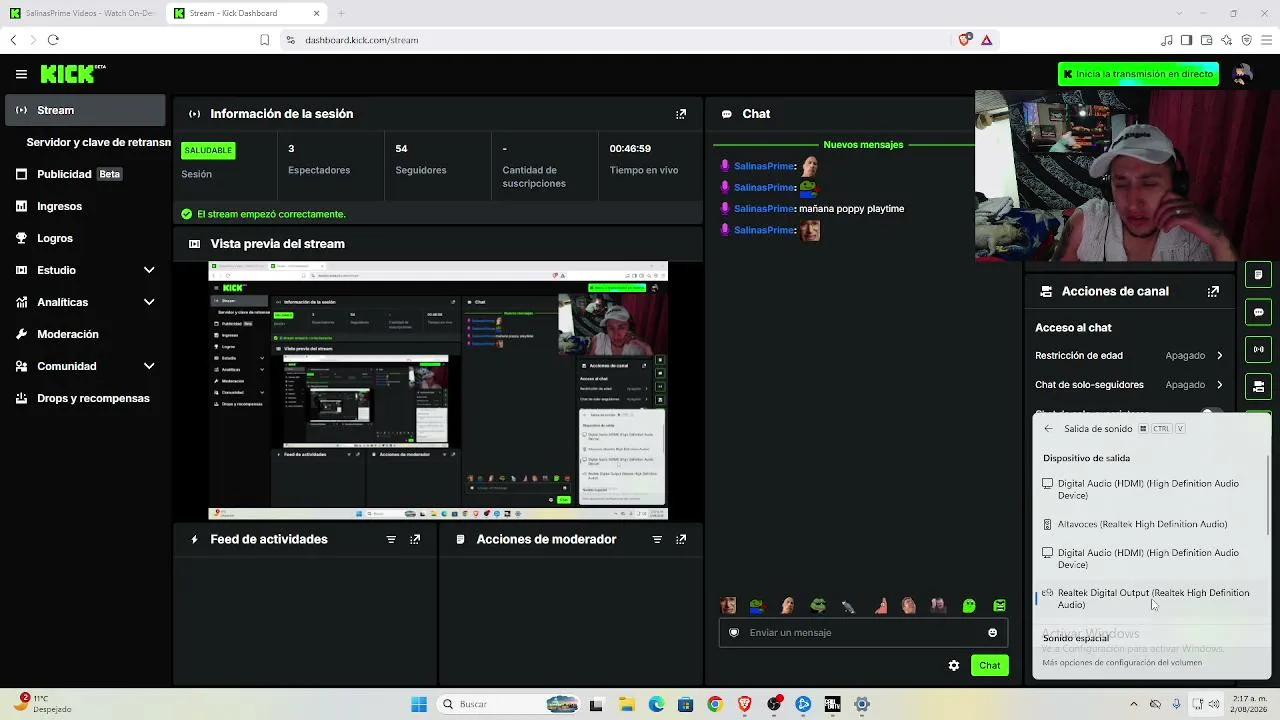Select Altavoces Realtek output device
Image resolution: width=1280 pixels, height=720 pixels.
click(1151, 524)
